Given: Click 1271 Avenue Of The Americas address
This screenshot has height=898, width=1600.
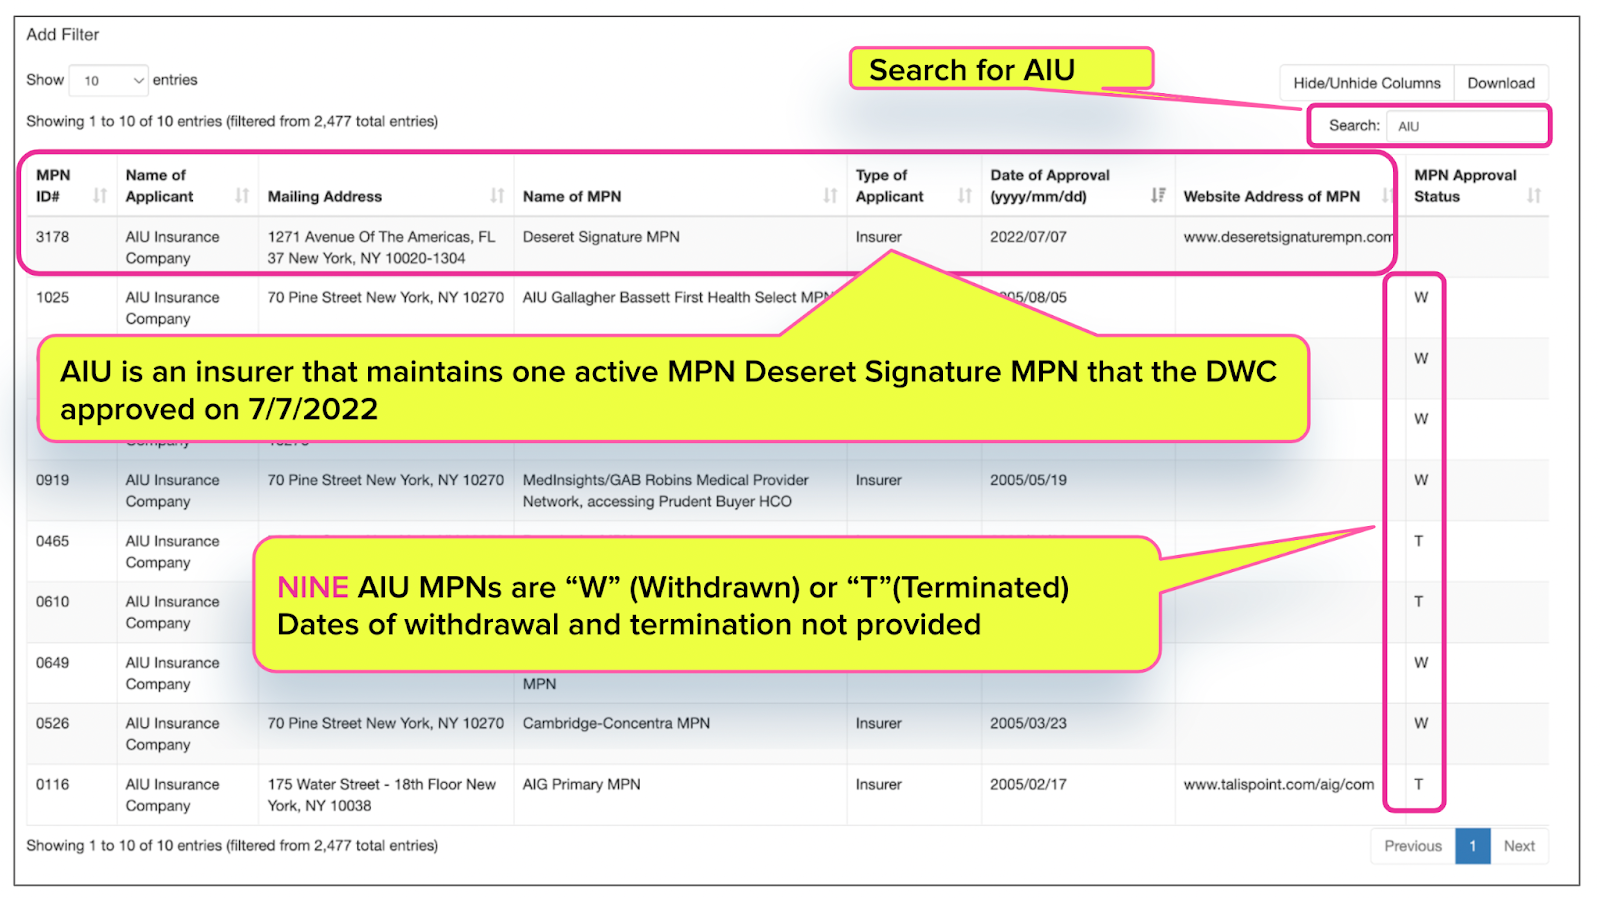Looking at the screenshot, I should 381,248.
